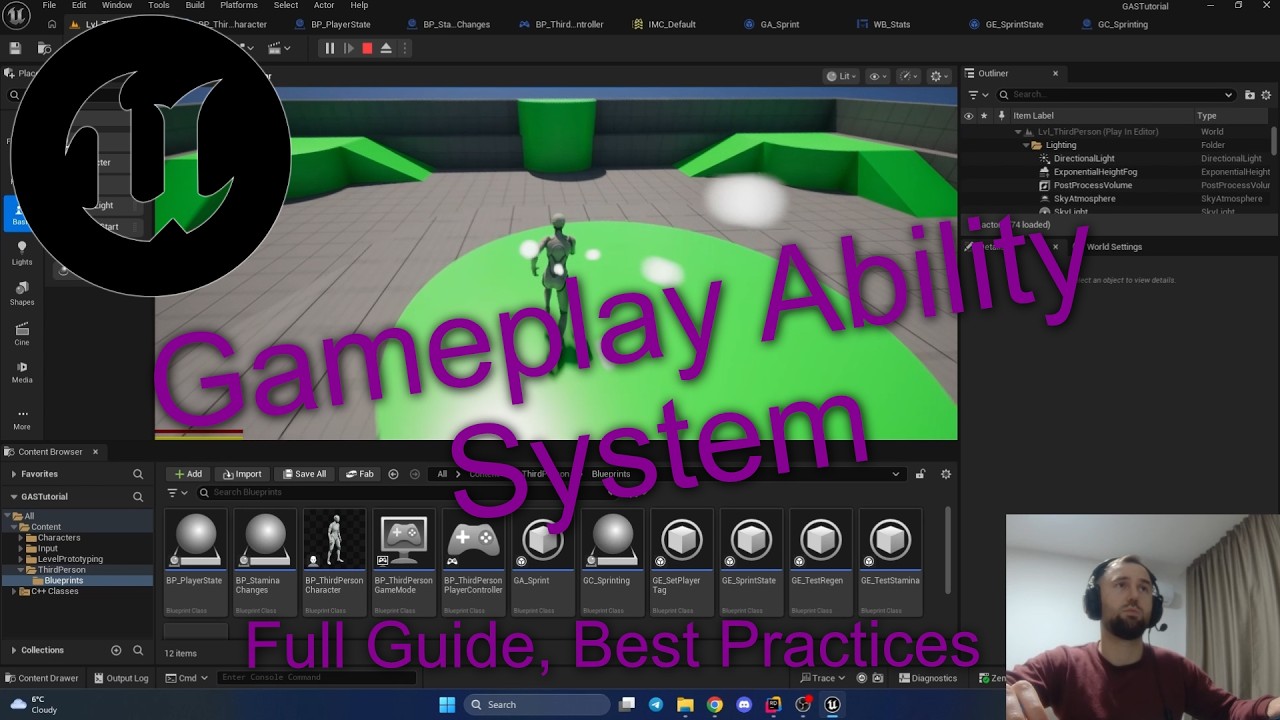Click the Outliner pin column header
The image size is (1280, 720).
[1001, 116]
